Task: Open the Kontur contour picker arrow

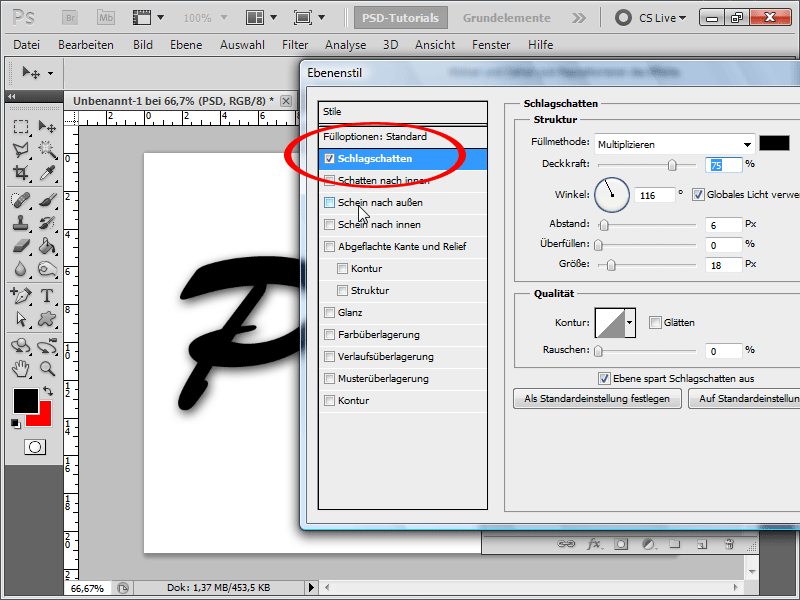Action: point(630,322)
